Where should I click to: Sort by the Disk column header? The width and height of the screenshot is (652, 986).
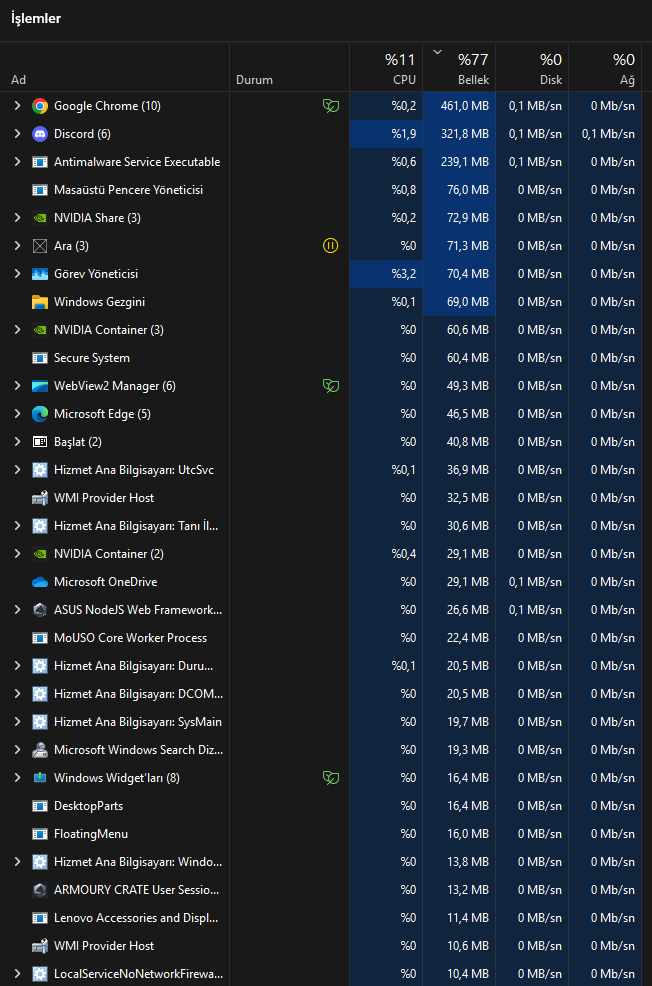pos(532,67)
